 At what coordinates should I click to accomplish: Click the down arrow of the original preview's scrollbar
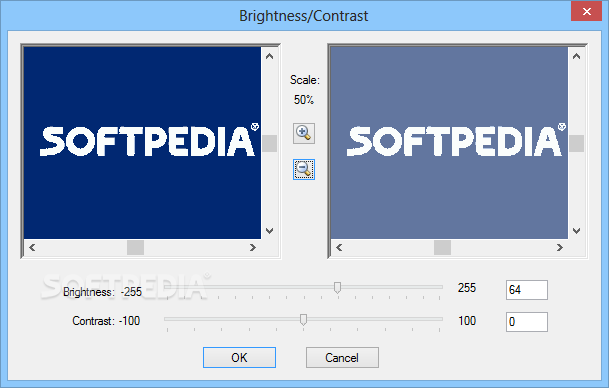click(269, 231)
